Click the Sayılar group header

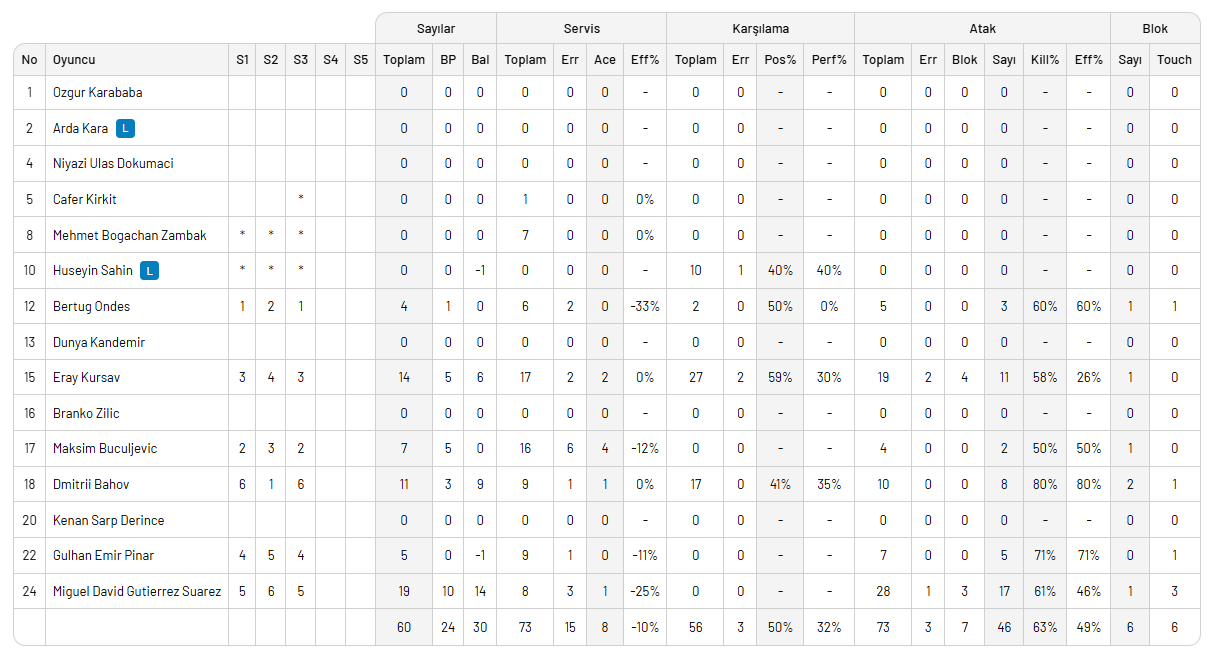pos(436,29)
